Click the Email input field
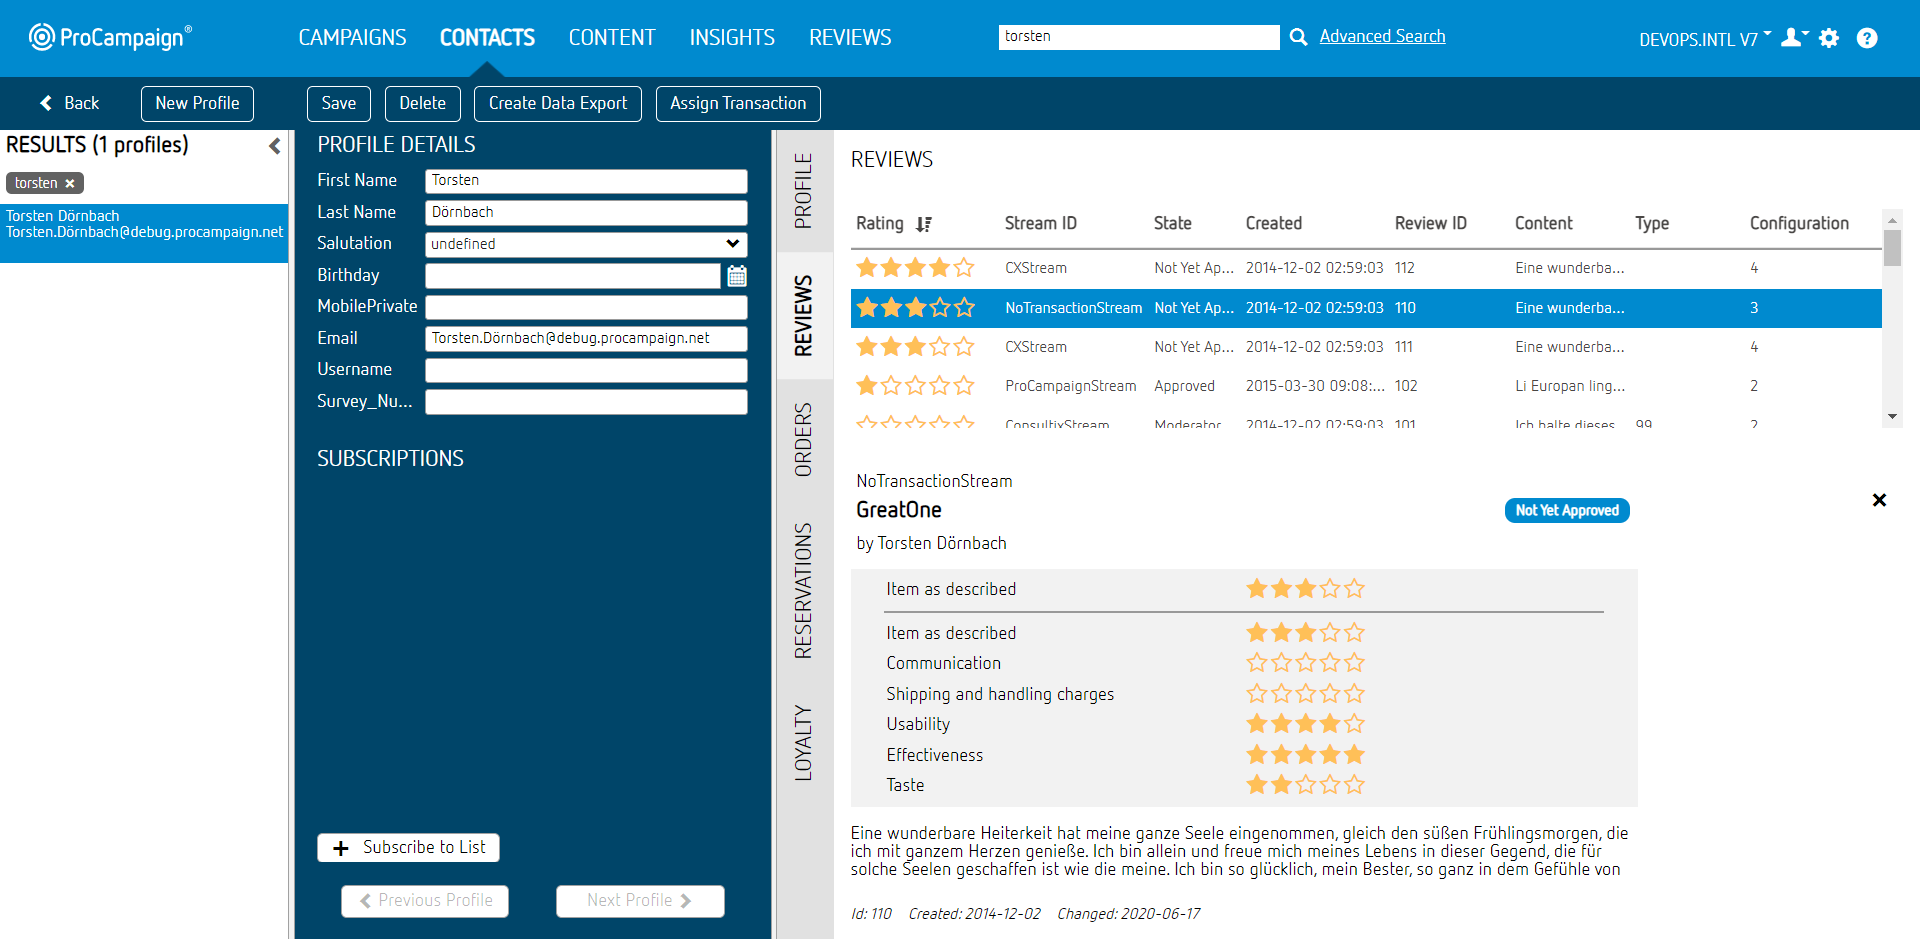Viewport: 1920px width, 939px height. [586, 339]
